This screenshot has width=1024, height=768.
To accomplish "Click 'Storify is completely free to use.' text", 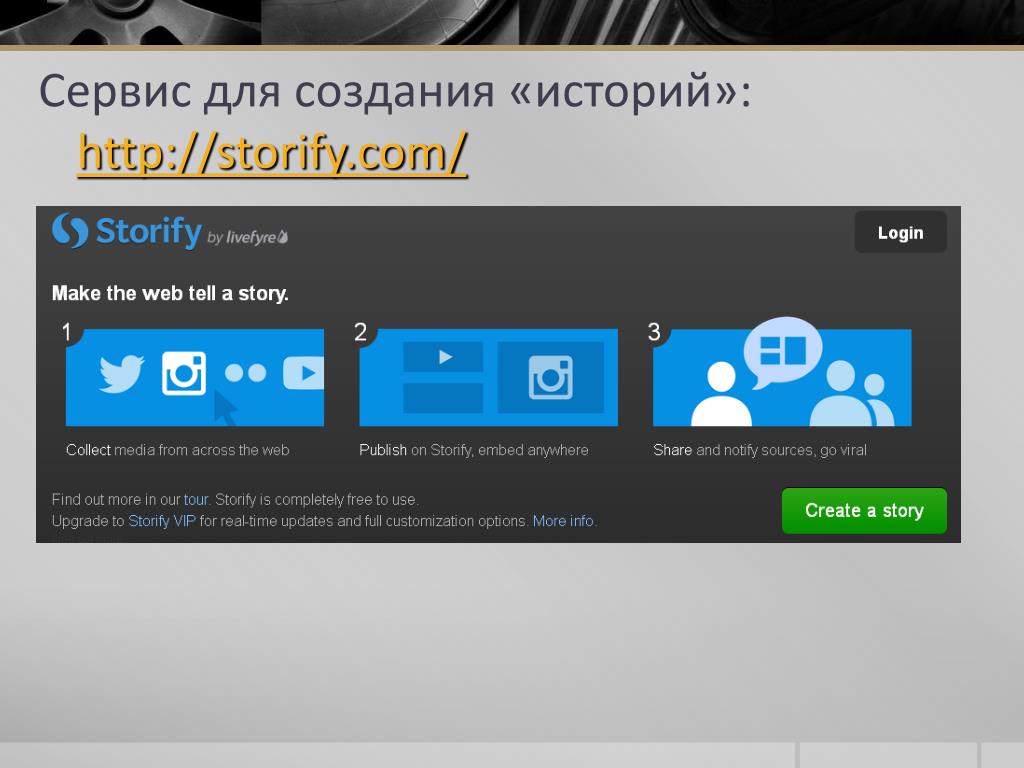I will tap(317, 500).
